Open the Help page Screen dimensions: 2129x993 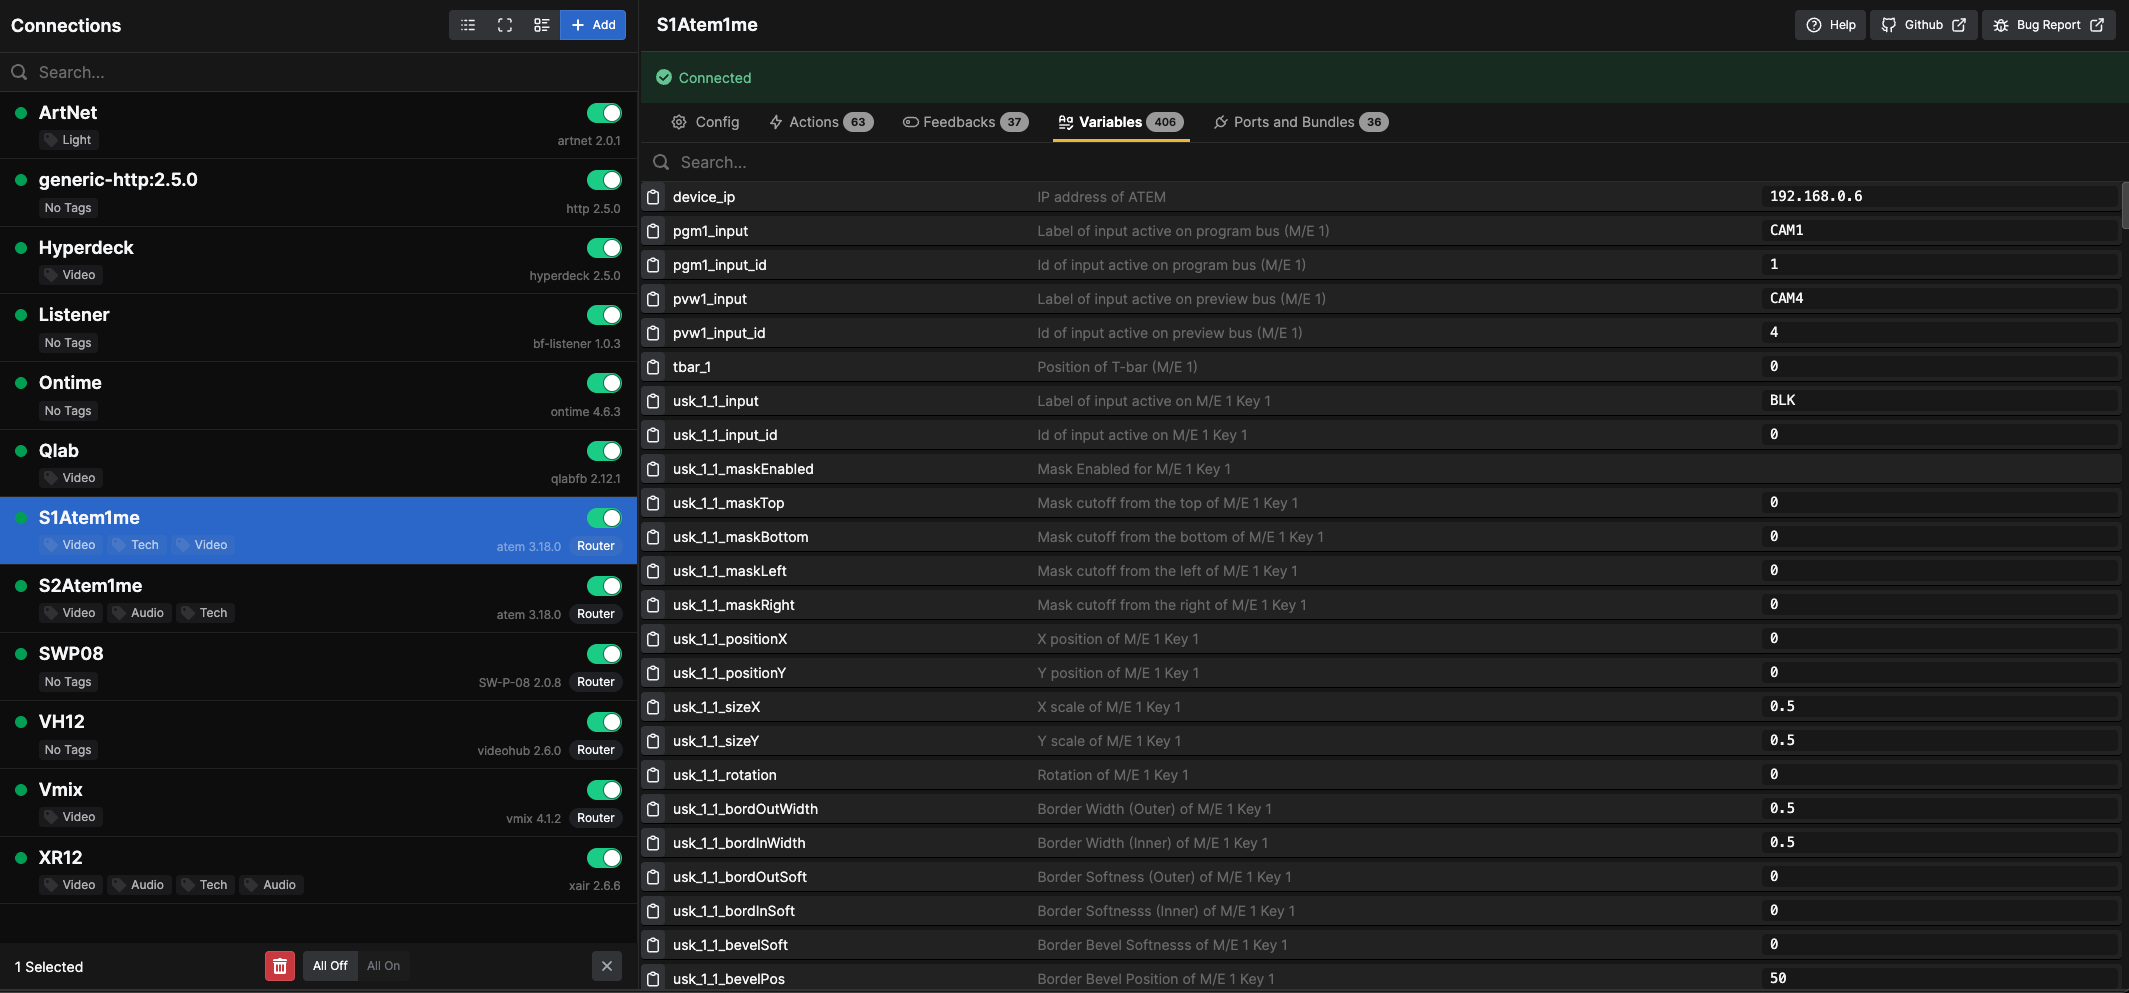pos(1830,25)
